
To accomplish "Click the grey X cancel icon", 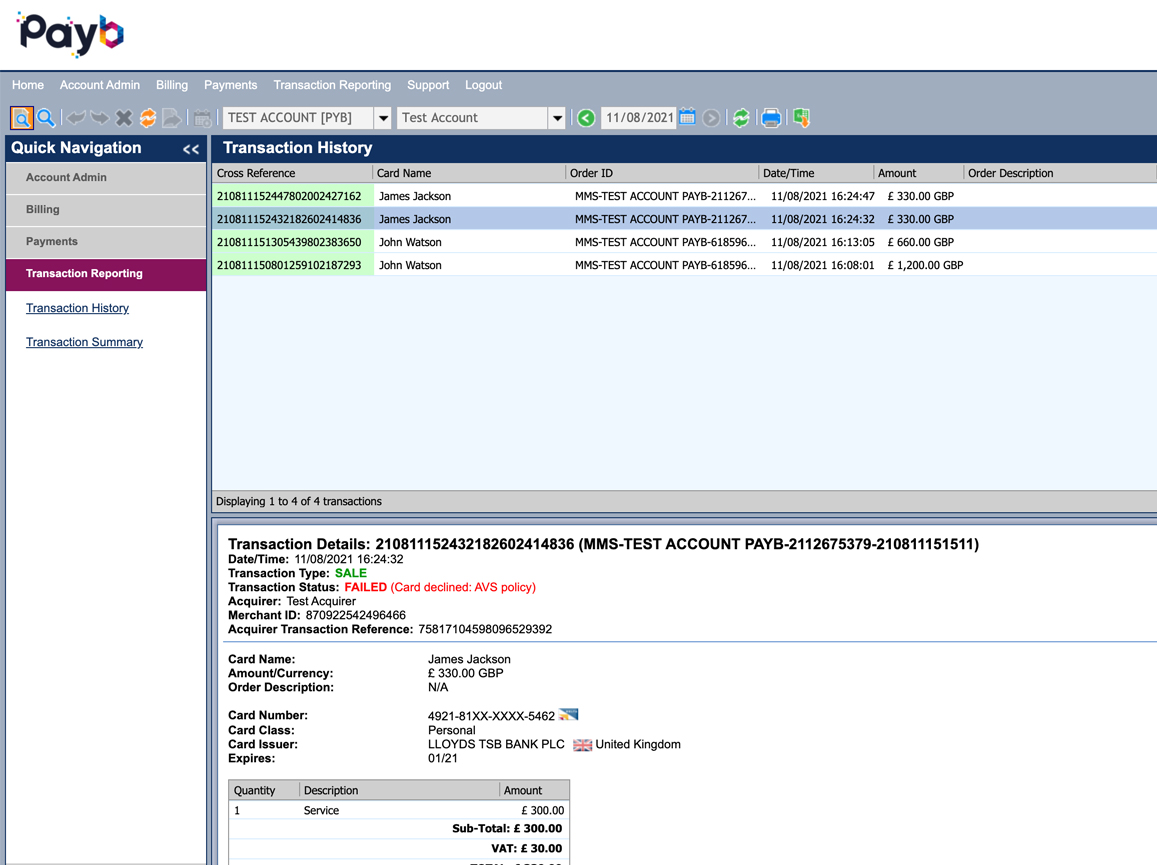I will tap(124, 117).
